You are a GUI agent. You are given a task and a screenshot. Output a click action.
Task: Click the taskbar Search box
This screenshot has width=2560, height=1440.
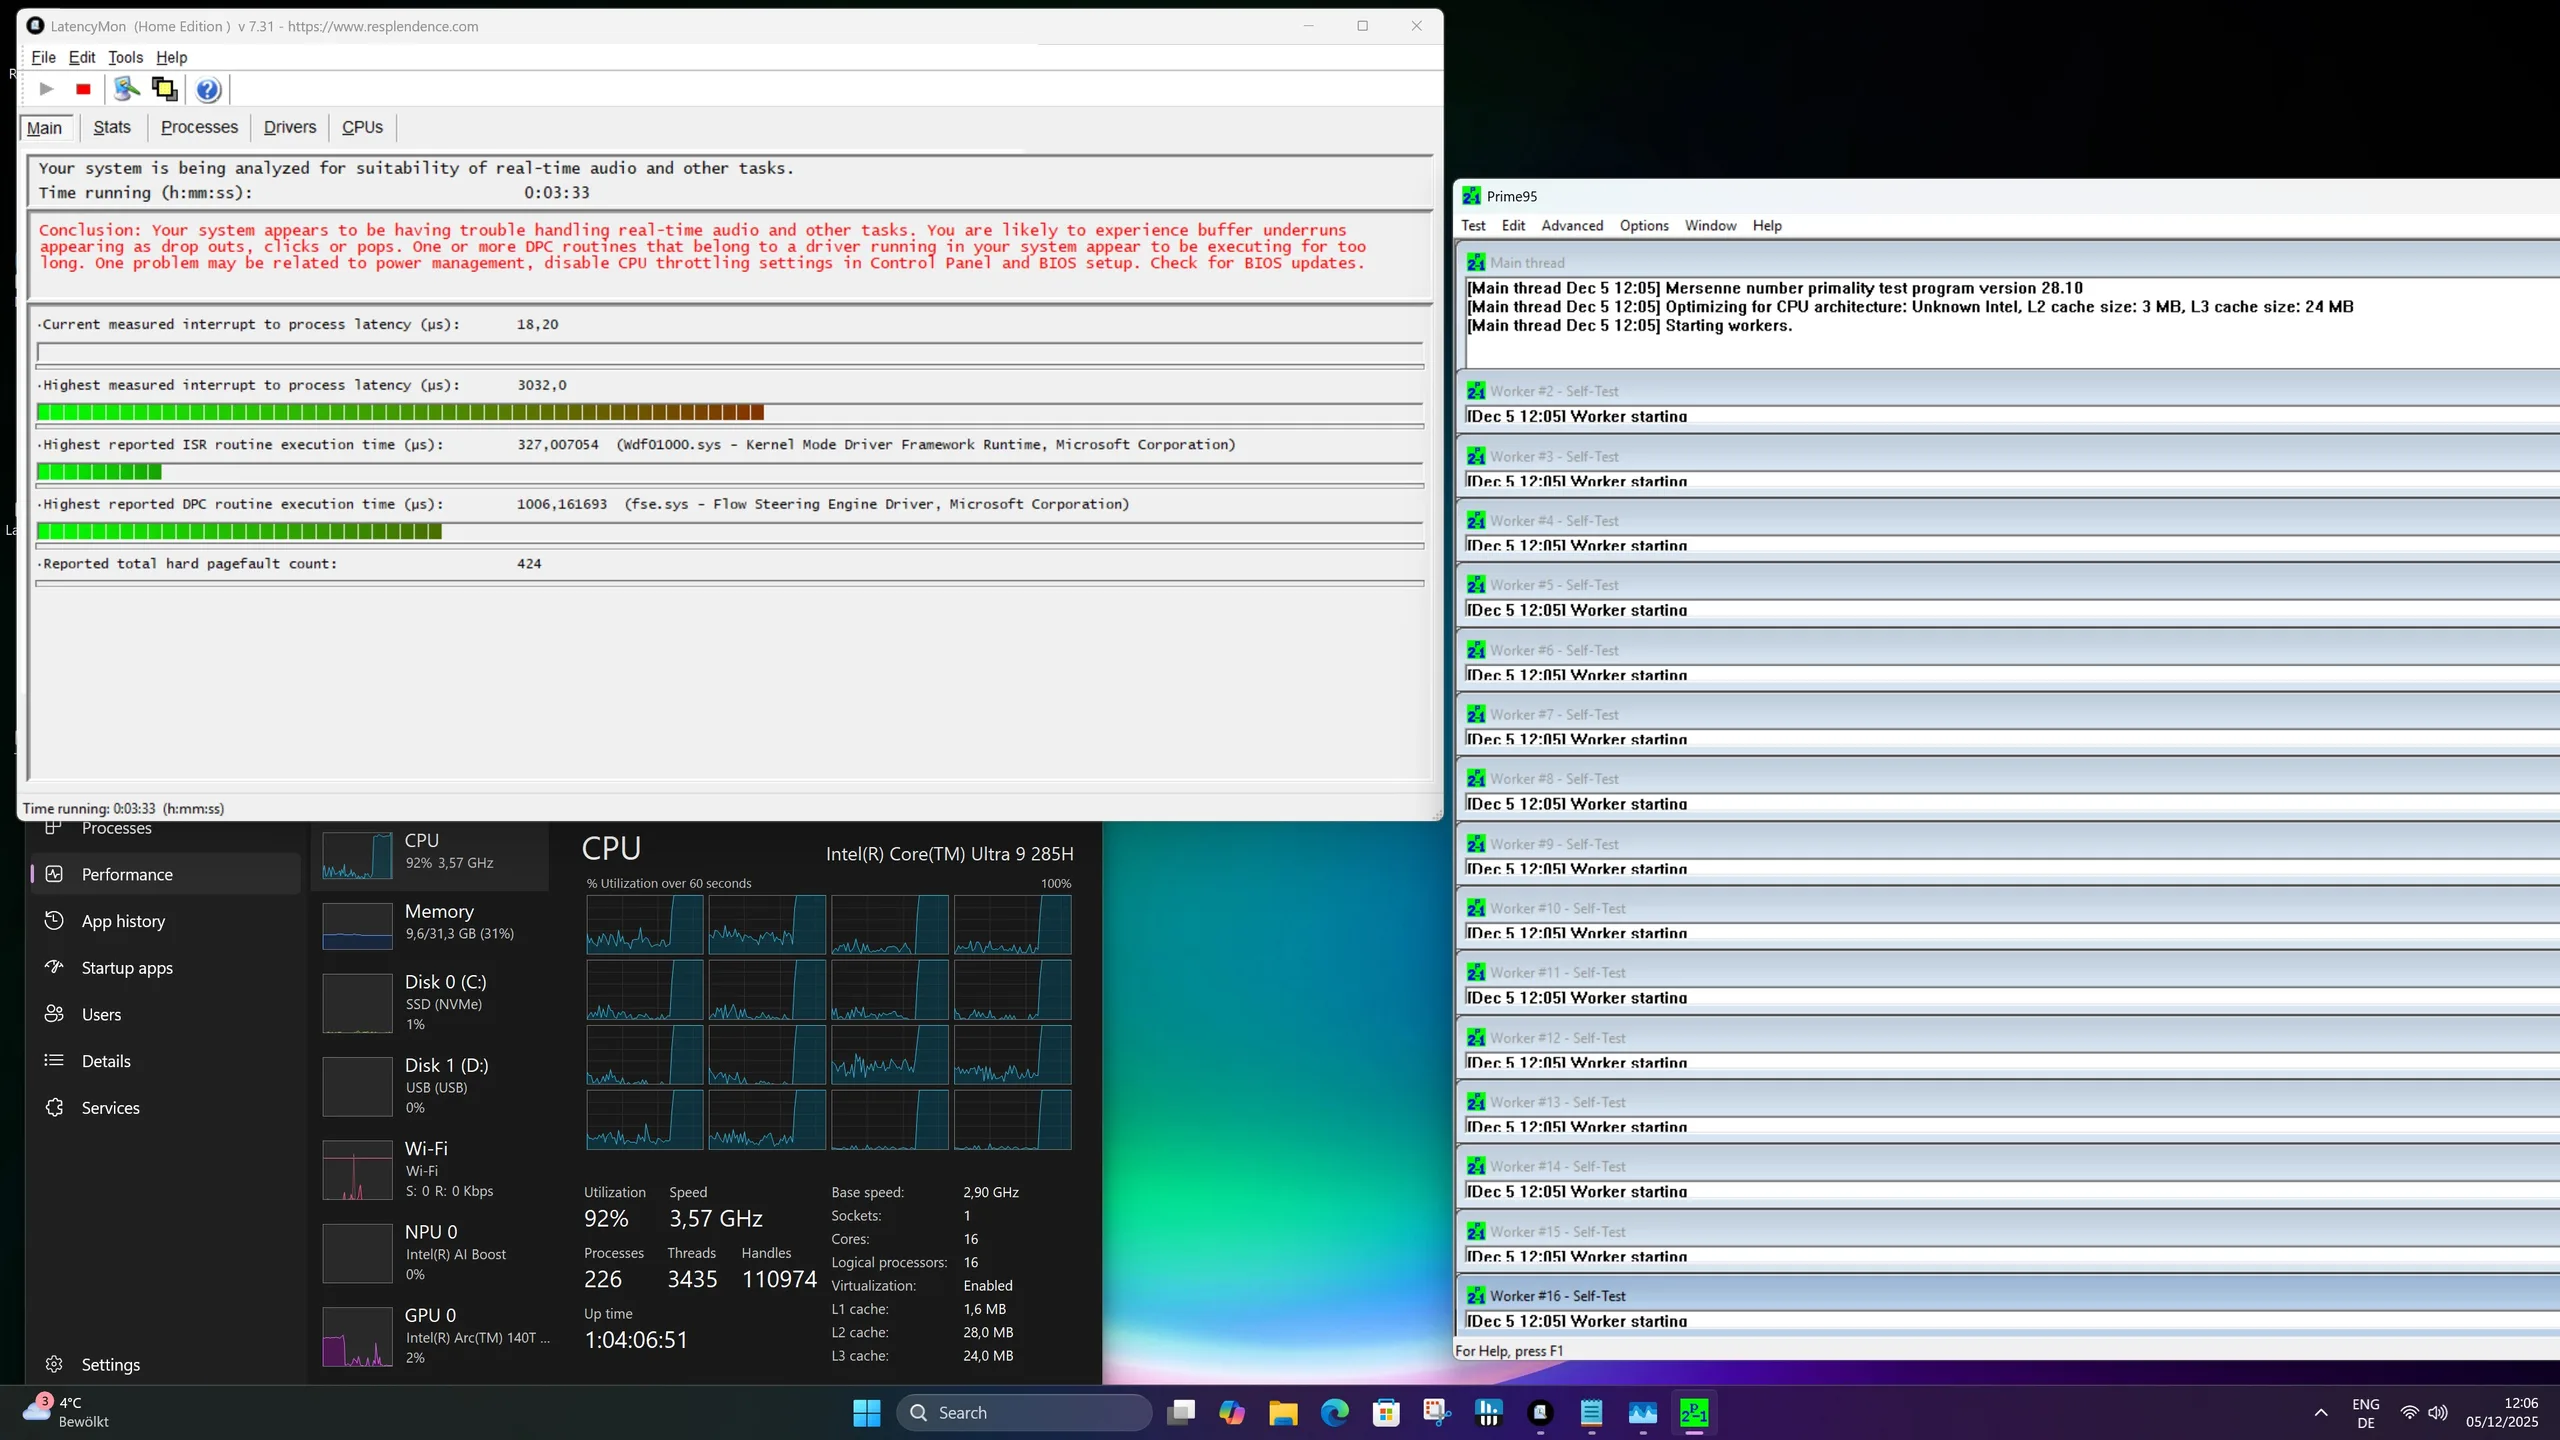tap(1024, 1412)
